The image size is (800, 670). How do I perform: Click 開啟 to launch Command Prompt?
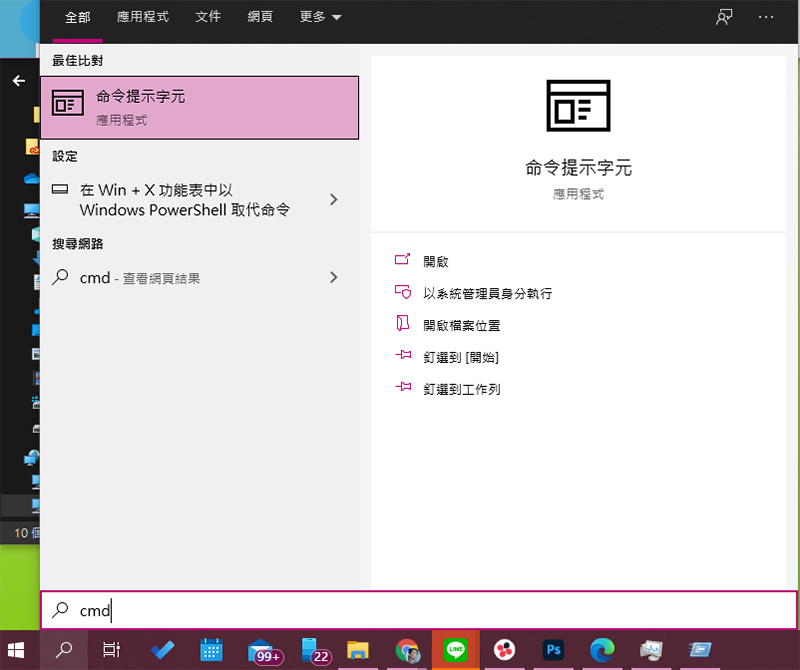436,261
